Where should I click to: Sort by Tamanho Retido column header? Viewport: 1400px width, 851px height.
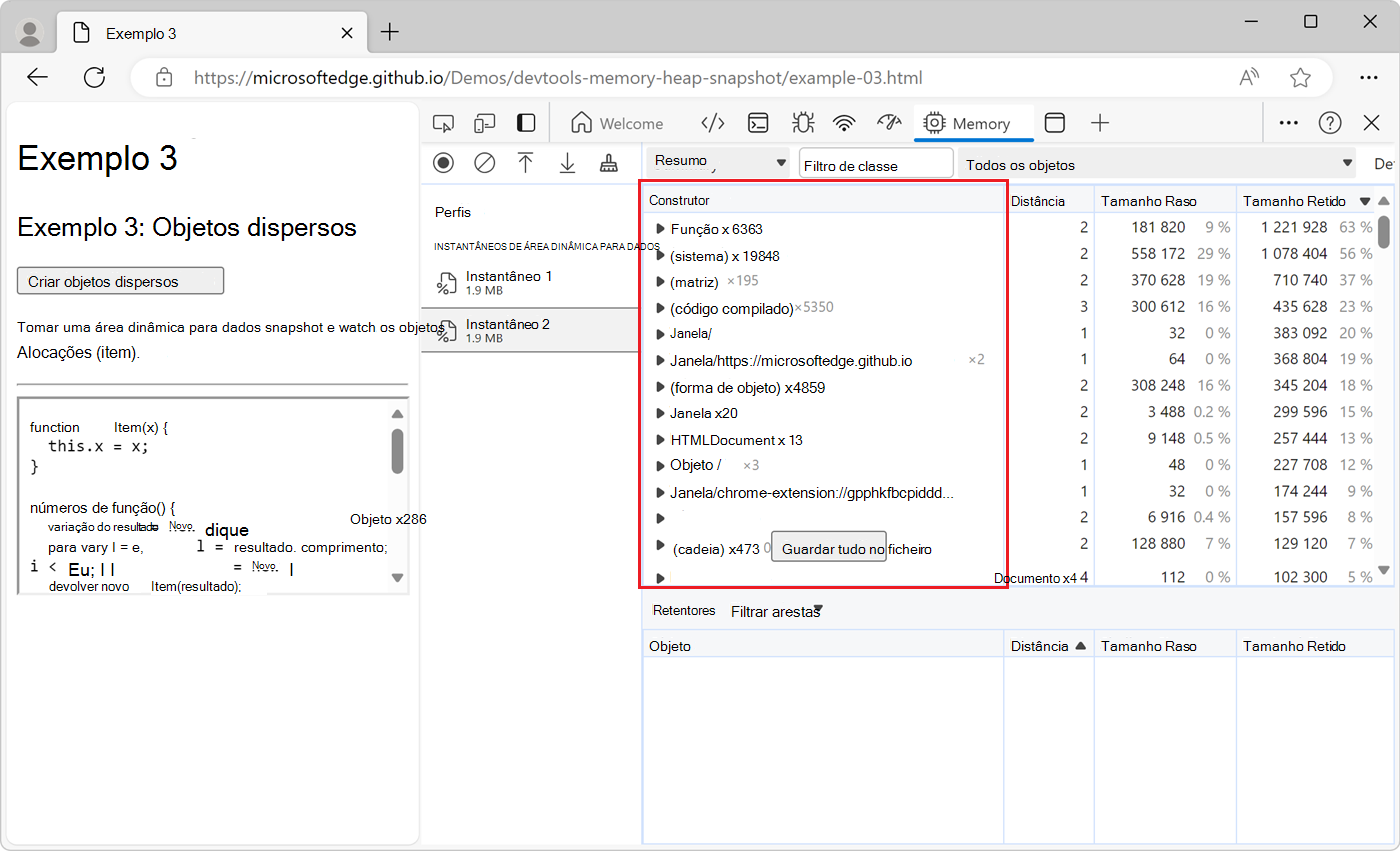pyautogui.click(x=1294, y=201)
